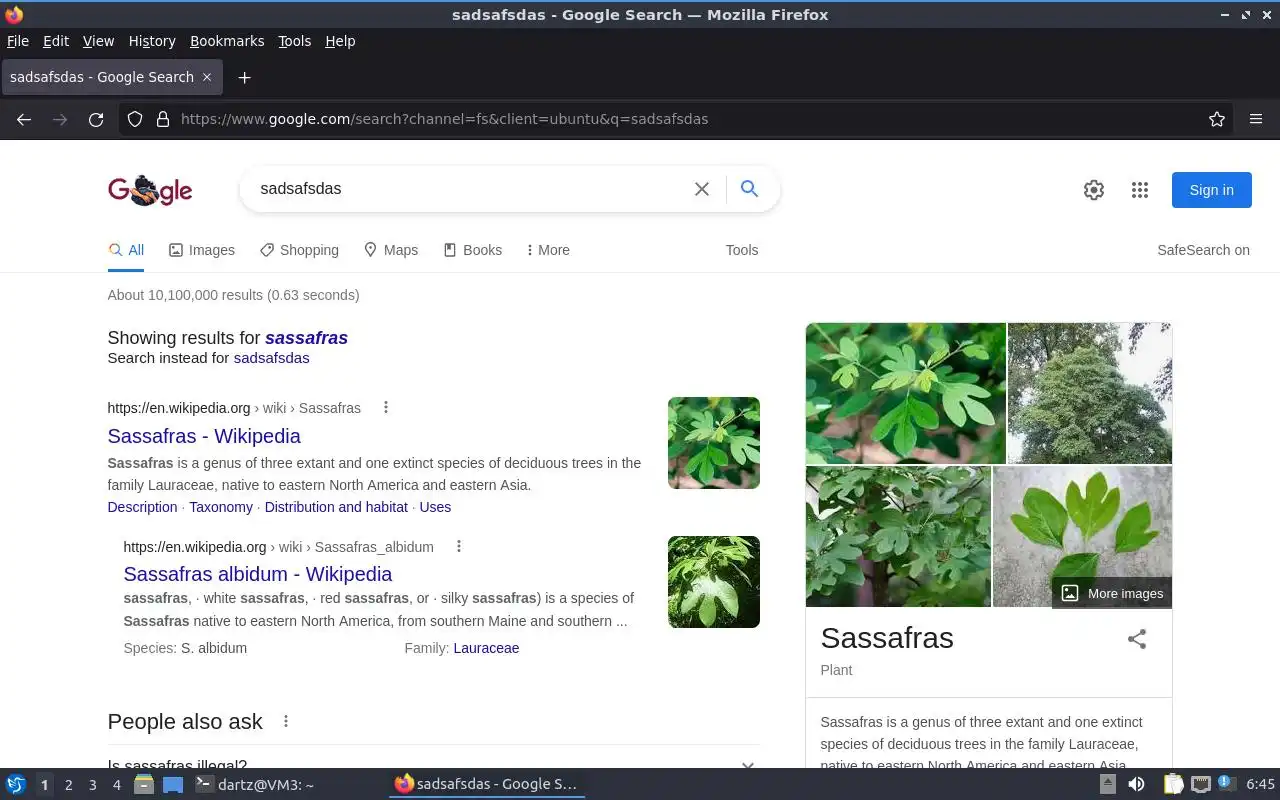Open the Lauraceae family link
The image size is (1280, 800).
(486, 648)
